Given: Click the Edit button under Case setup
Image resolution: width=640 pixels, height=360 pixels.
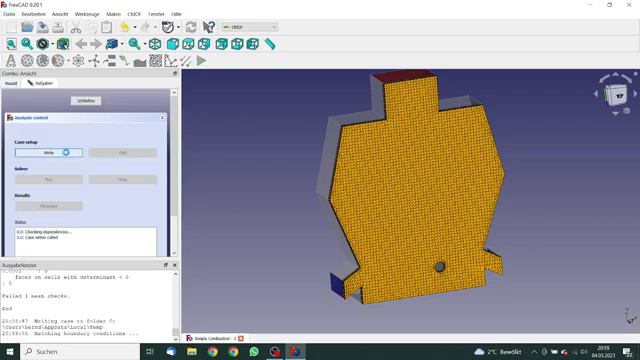Looking at the screenshot, I should click(123, 153).
